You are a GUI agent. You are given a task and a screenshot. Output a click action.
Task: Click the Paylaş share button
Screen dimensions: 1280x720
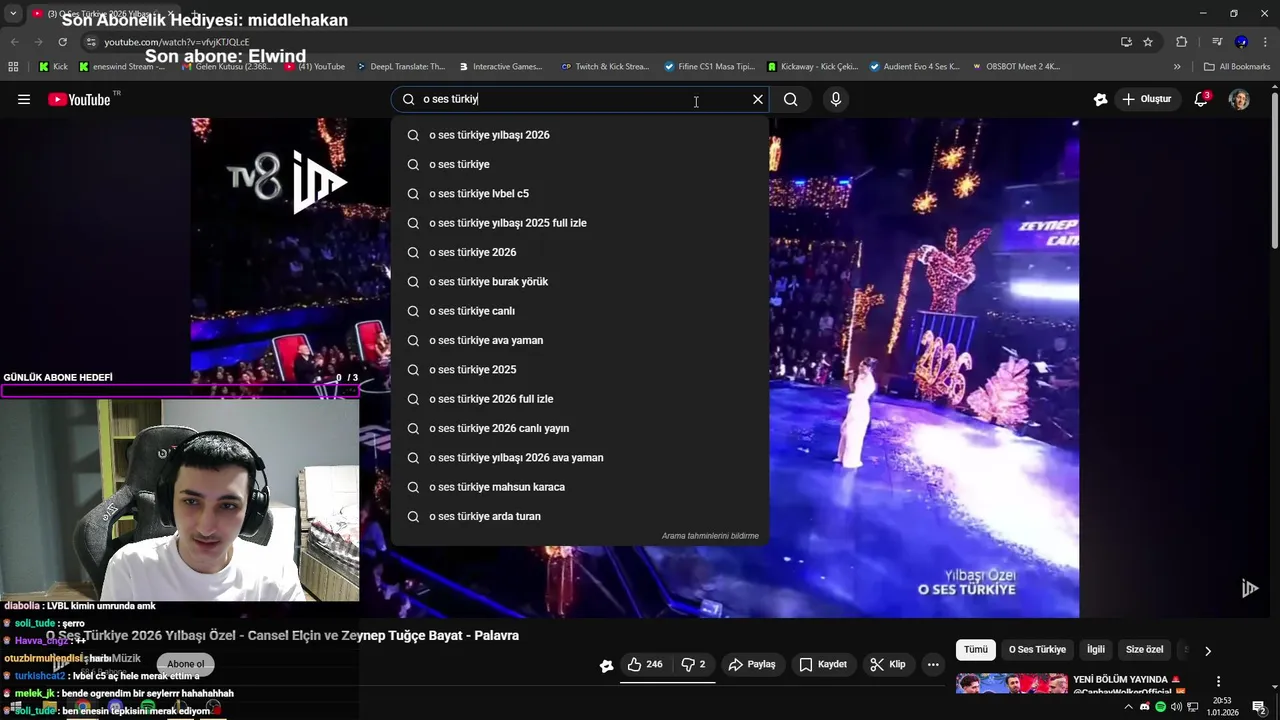point(752,664)
